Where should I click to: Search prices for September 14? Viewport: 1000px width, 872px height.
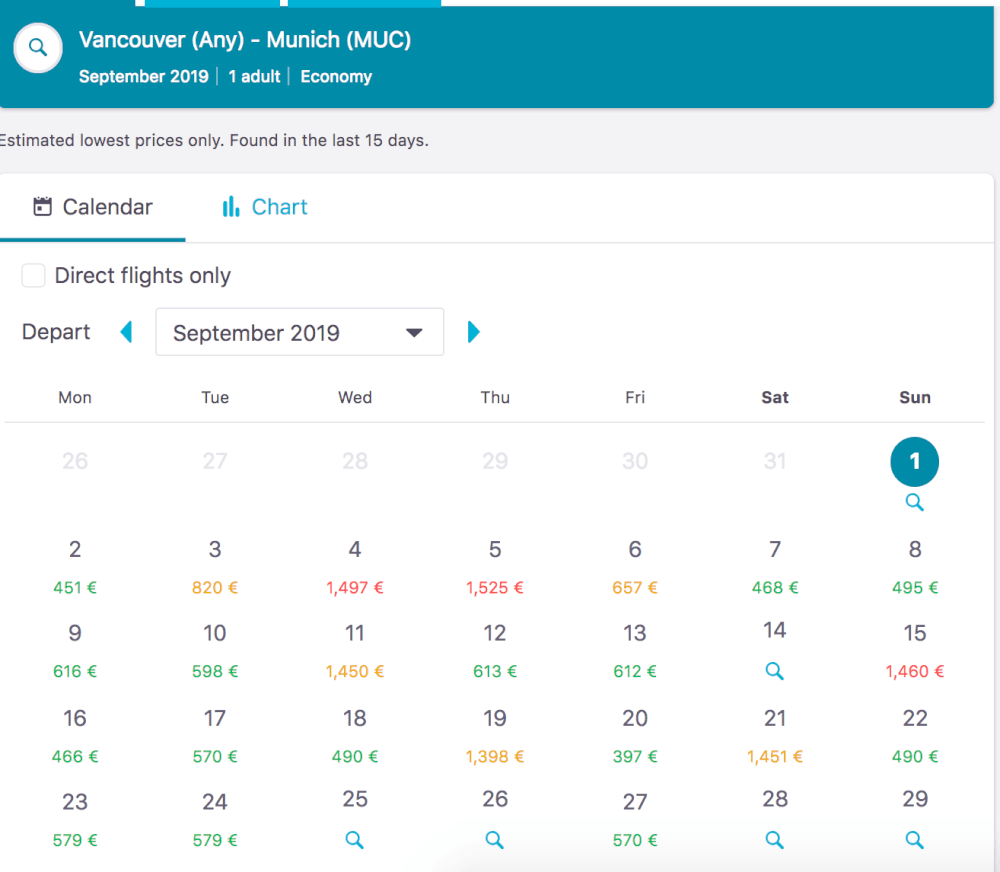point(774,671)
